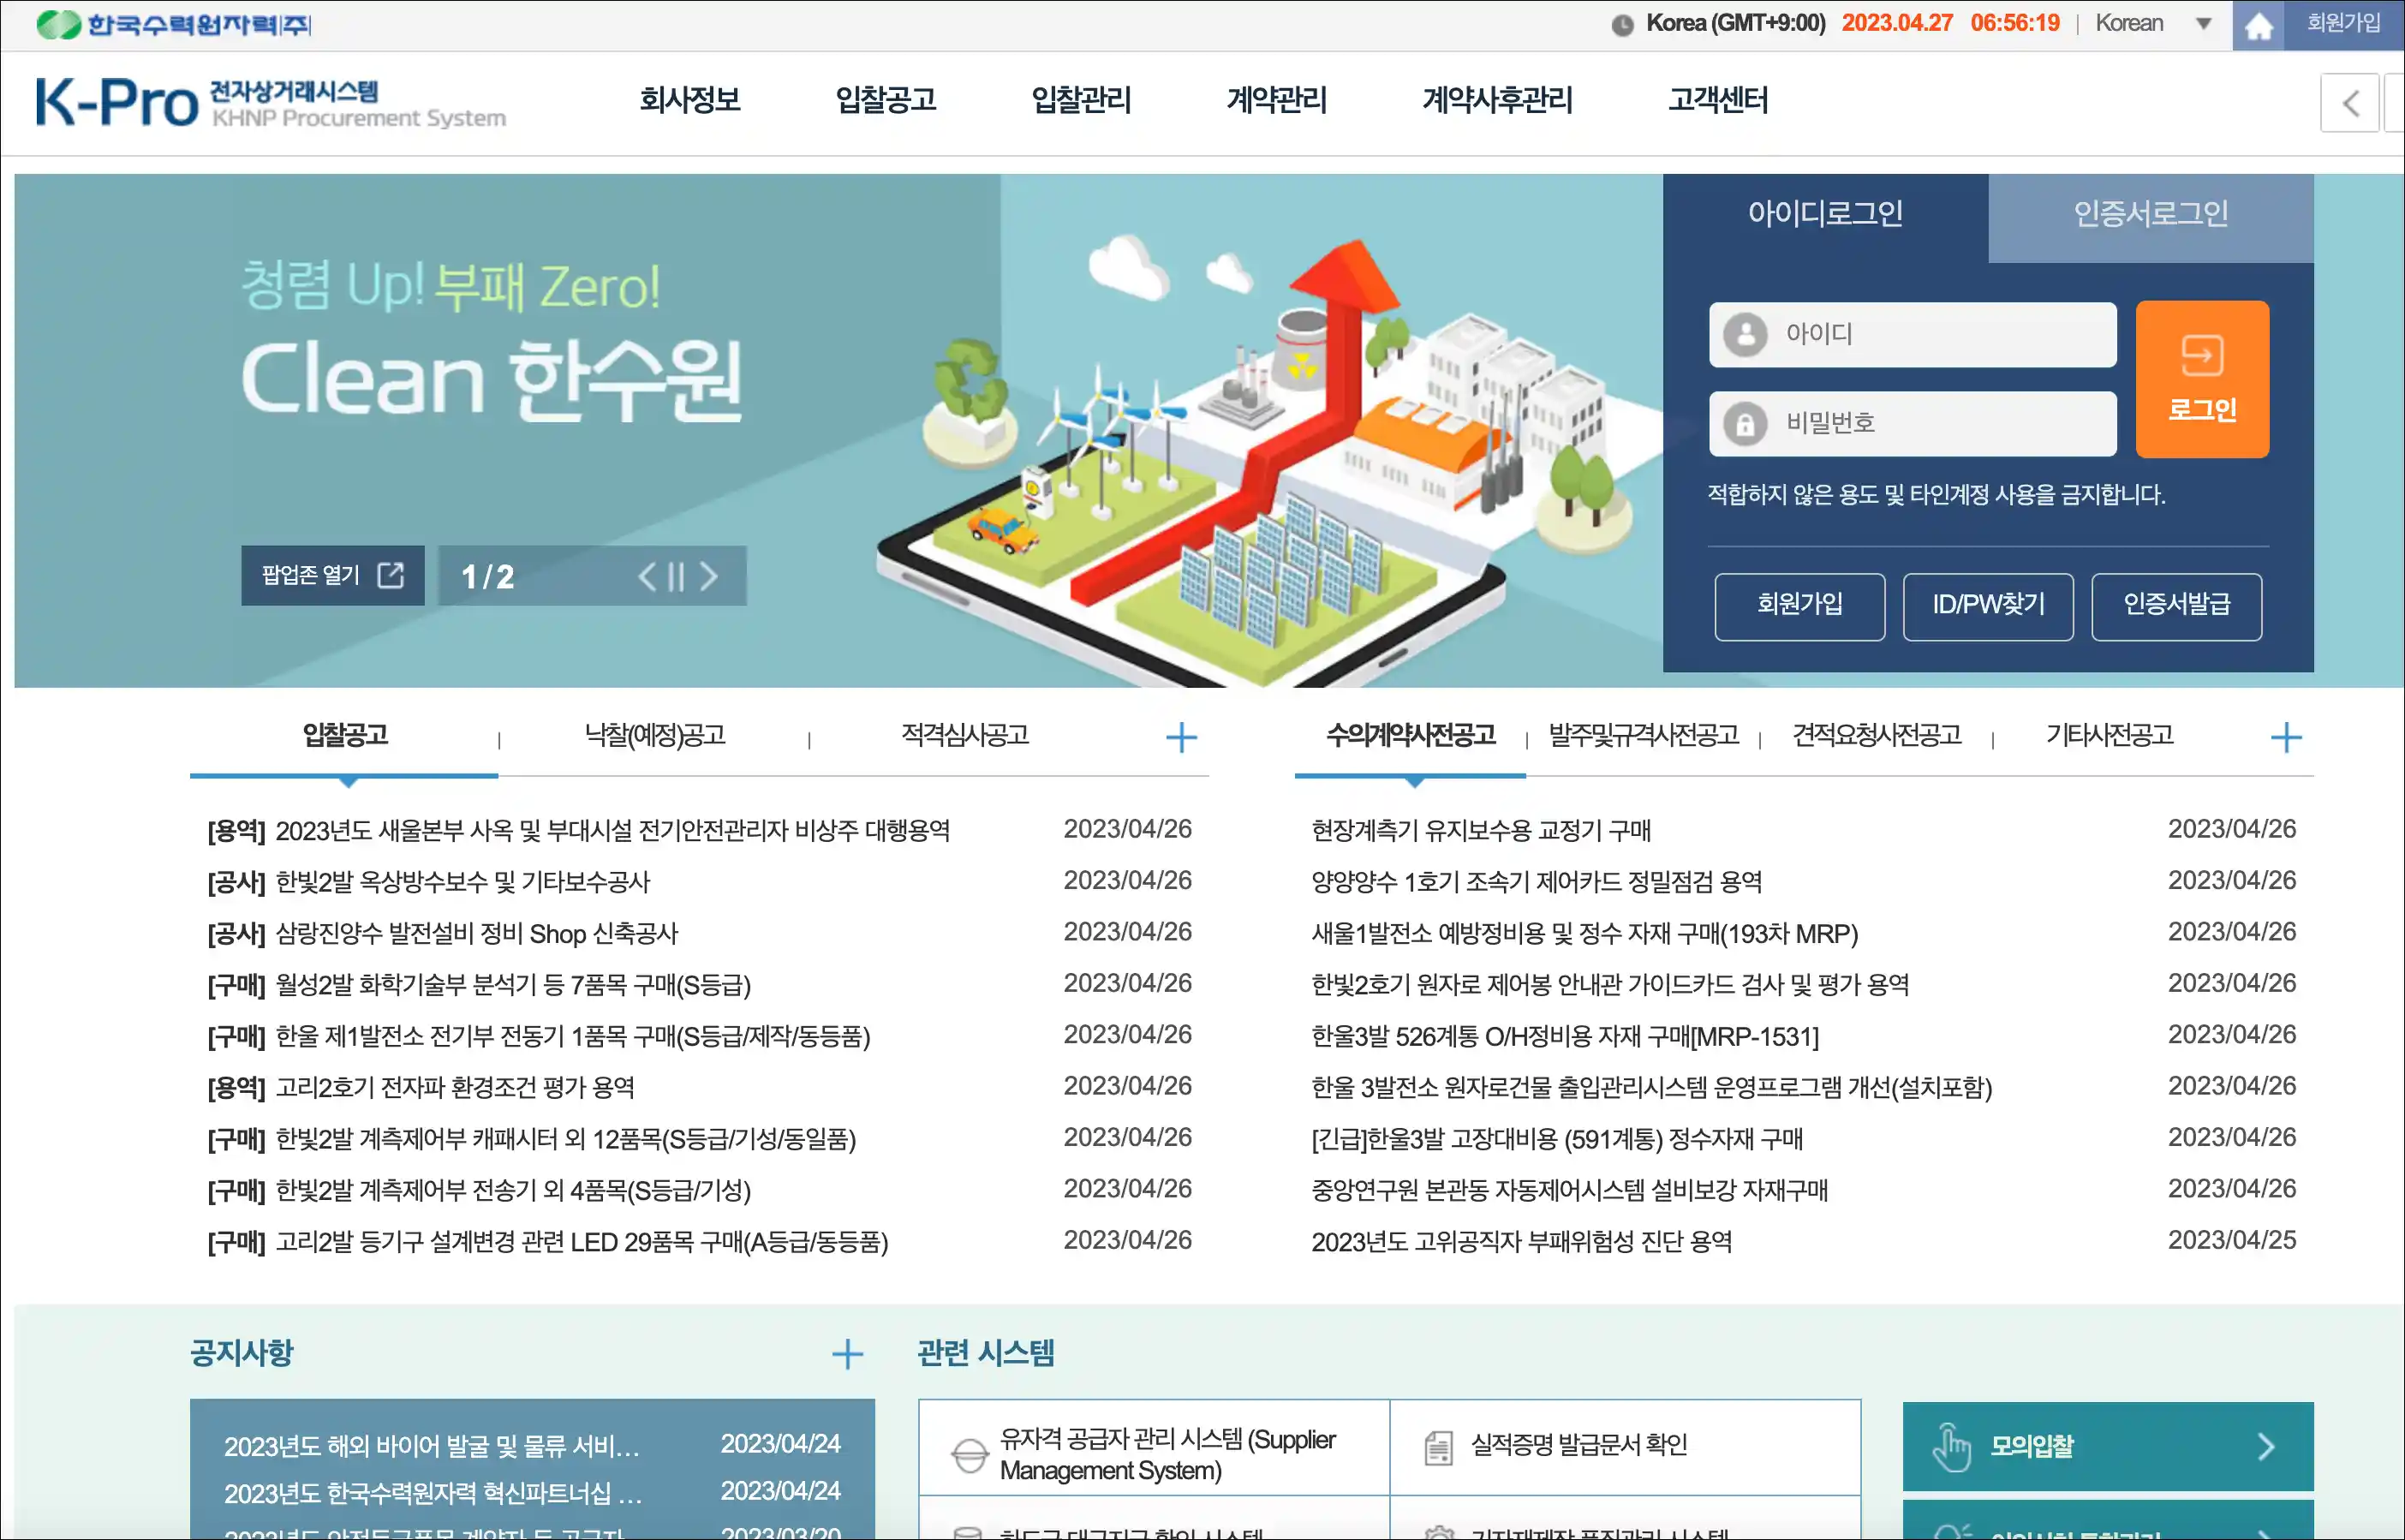Select the 견적요청사전공고 tab

click(x=1877, y=736)
